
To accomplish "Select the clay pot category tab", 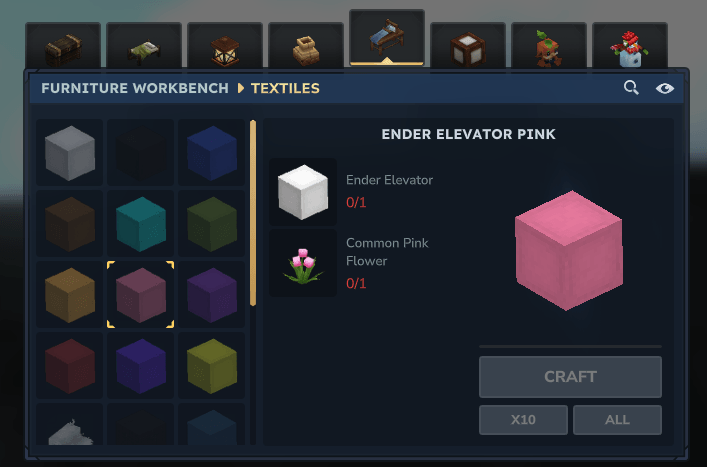I will click(306, 46).
